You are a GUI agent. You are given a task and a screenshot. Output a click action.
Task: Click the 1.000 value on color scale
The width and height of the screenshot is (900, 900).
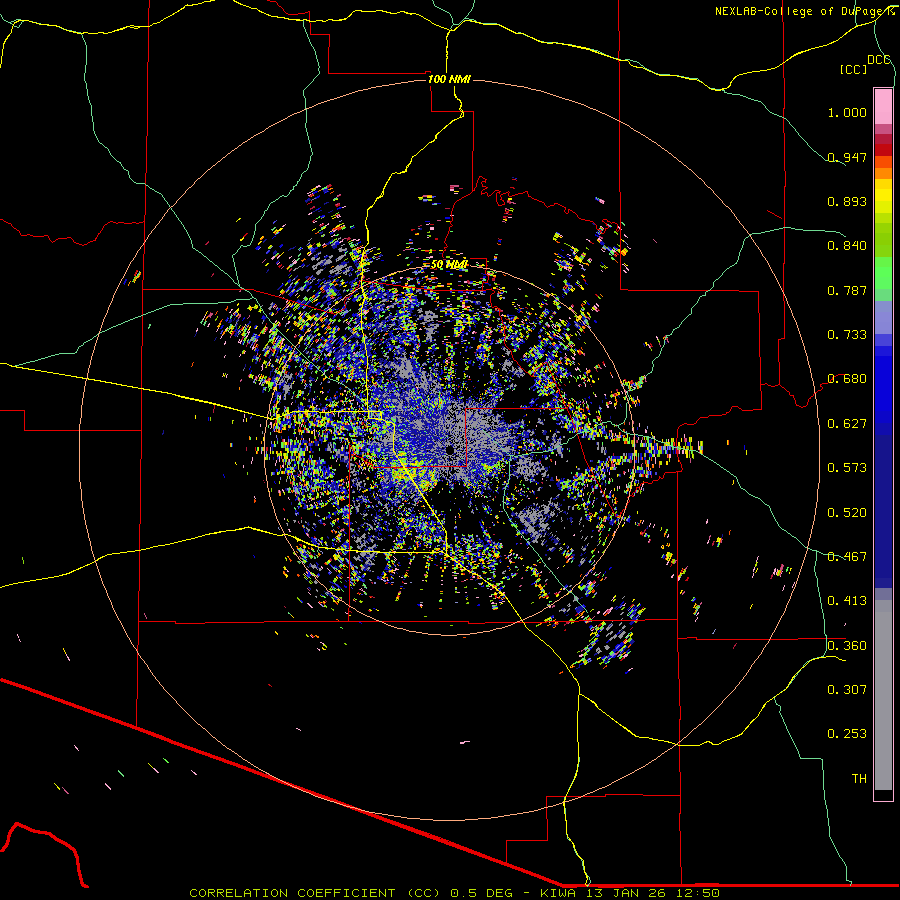(847, 112)
